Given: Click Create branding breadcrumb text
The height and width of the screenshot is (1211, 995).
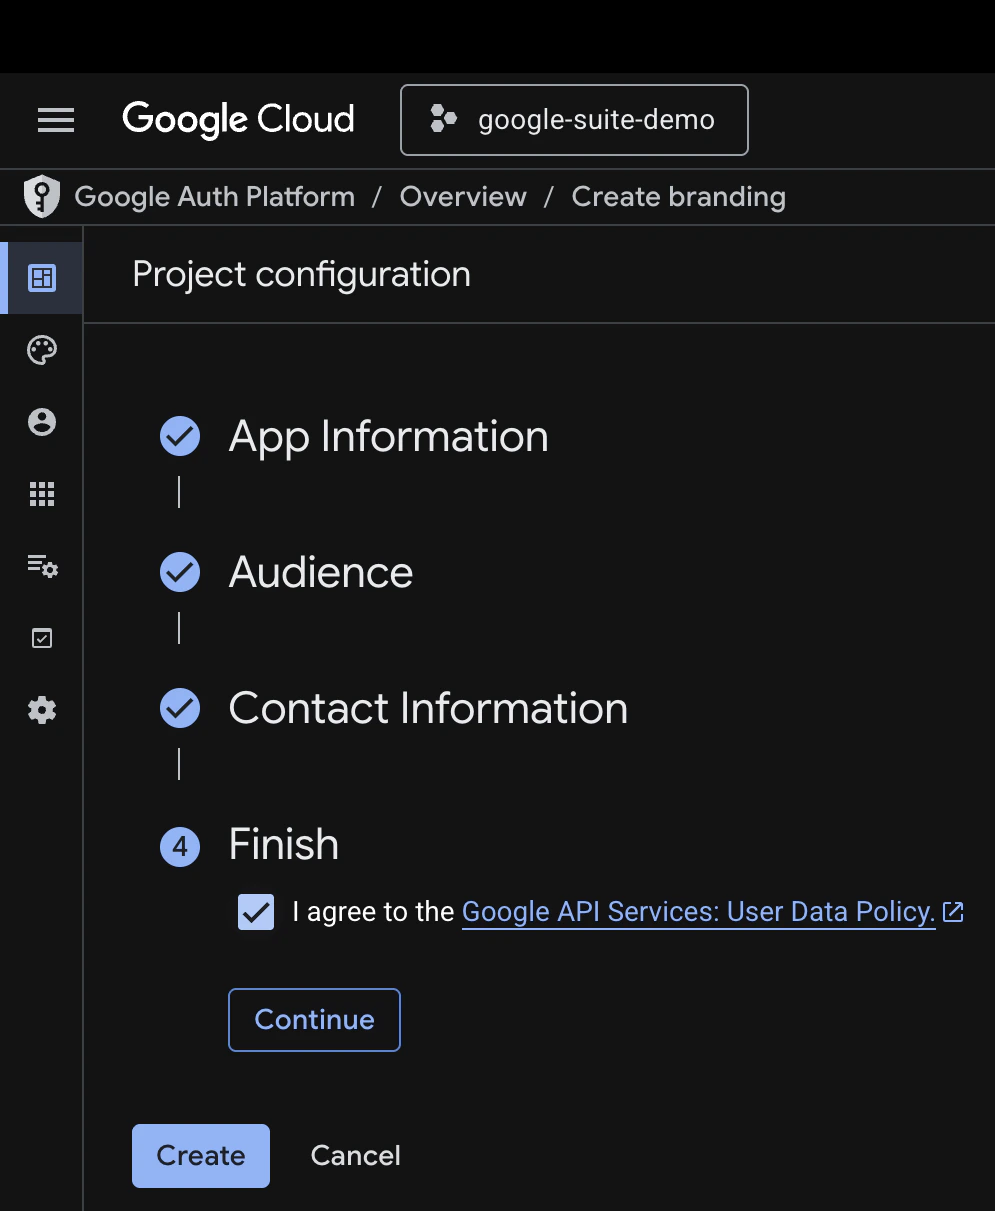Looking at the screenshot, I should tap(678, 197).
